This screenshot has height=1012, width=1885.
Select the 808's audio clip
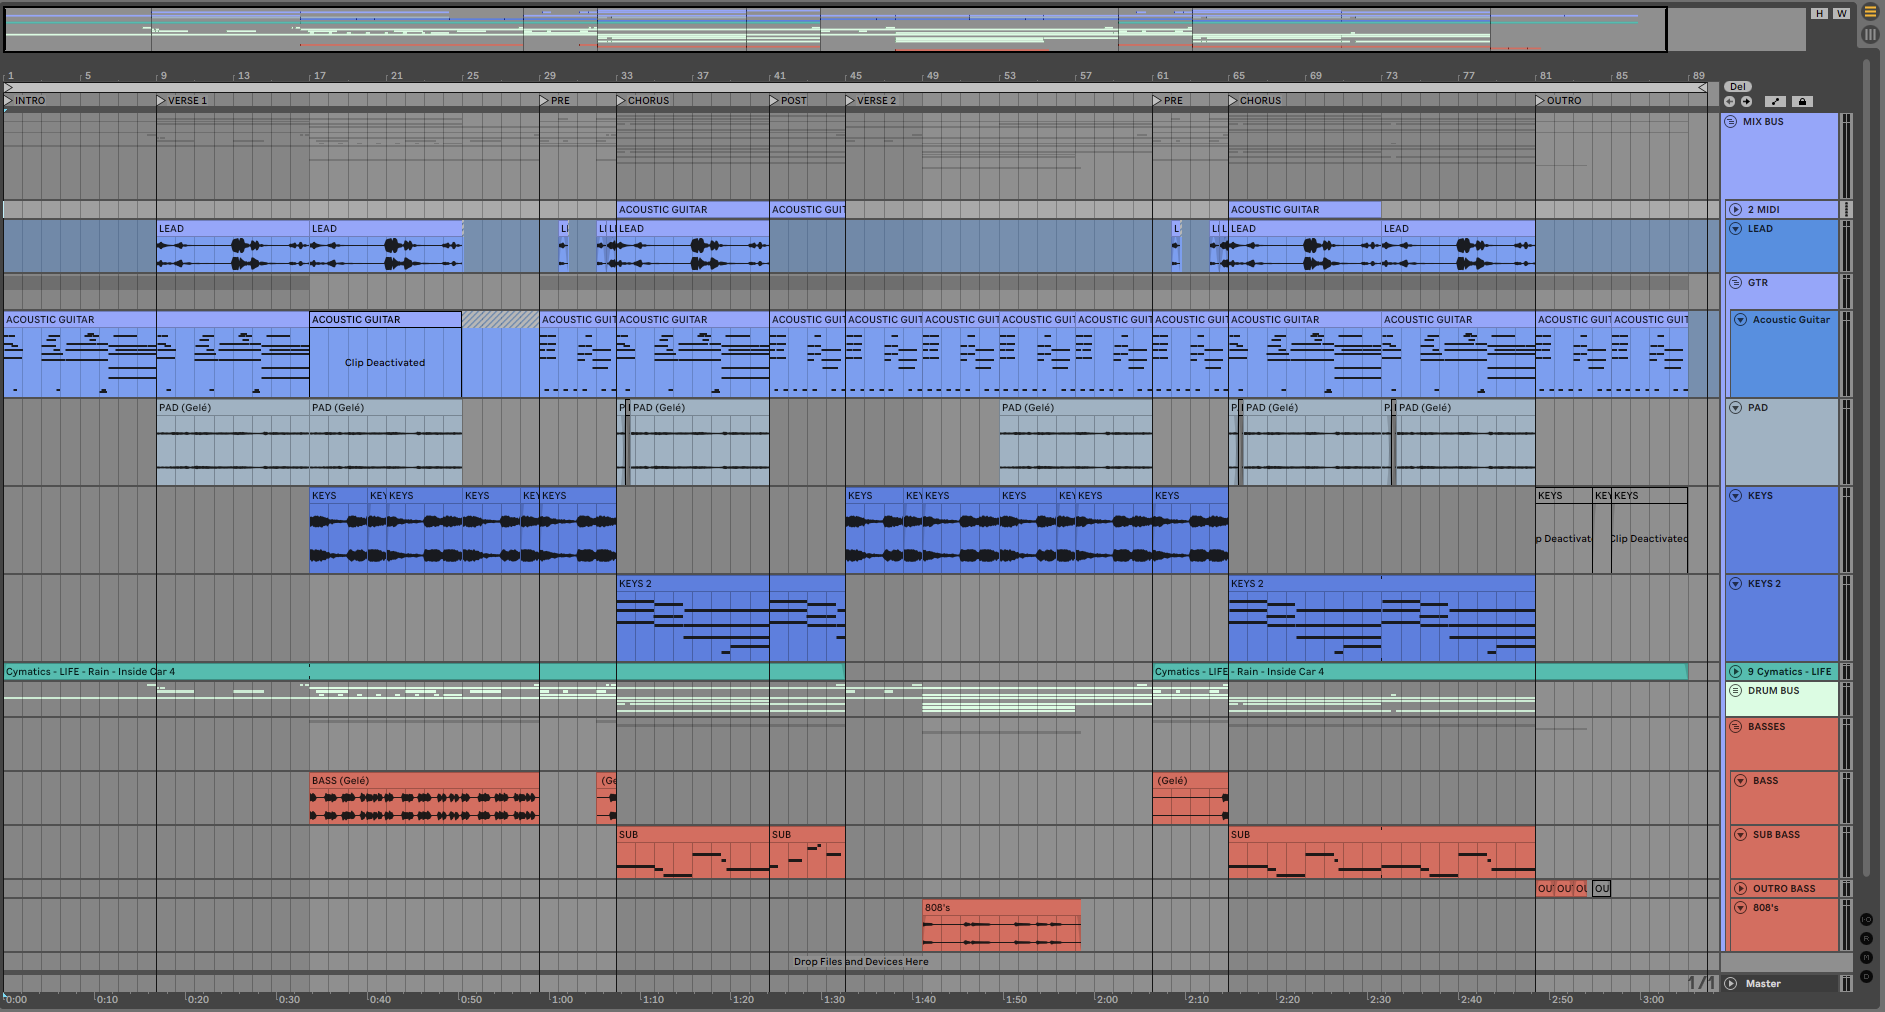click(1001, 925)
